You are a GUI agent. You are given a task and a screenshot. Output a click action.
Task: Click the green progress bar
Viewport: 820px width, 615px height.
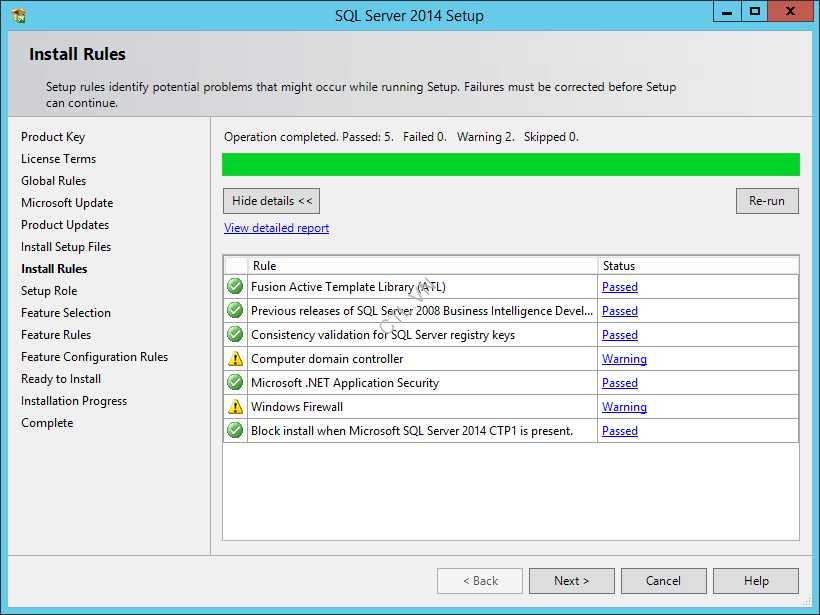[x=511, y=164]
